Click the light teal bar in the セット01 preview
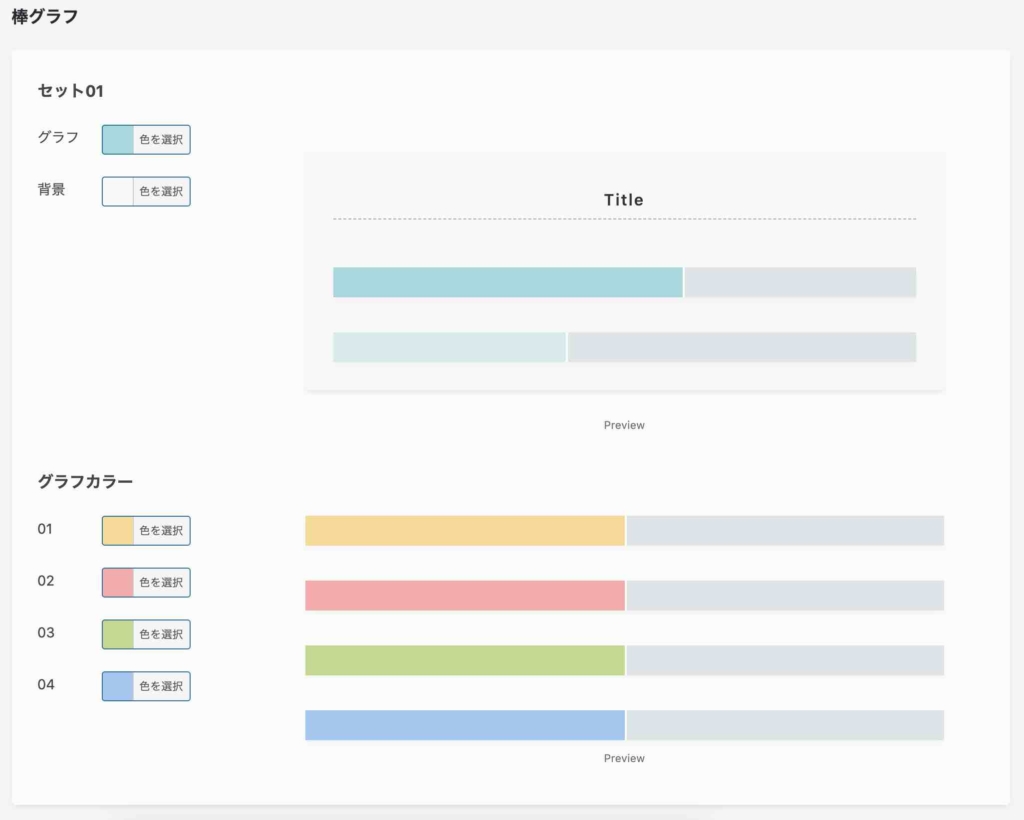The image size is (1024, 820). 449,347
